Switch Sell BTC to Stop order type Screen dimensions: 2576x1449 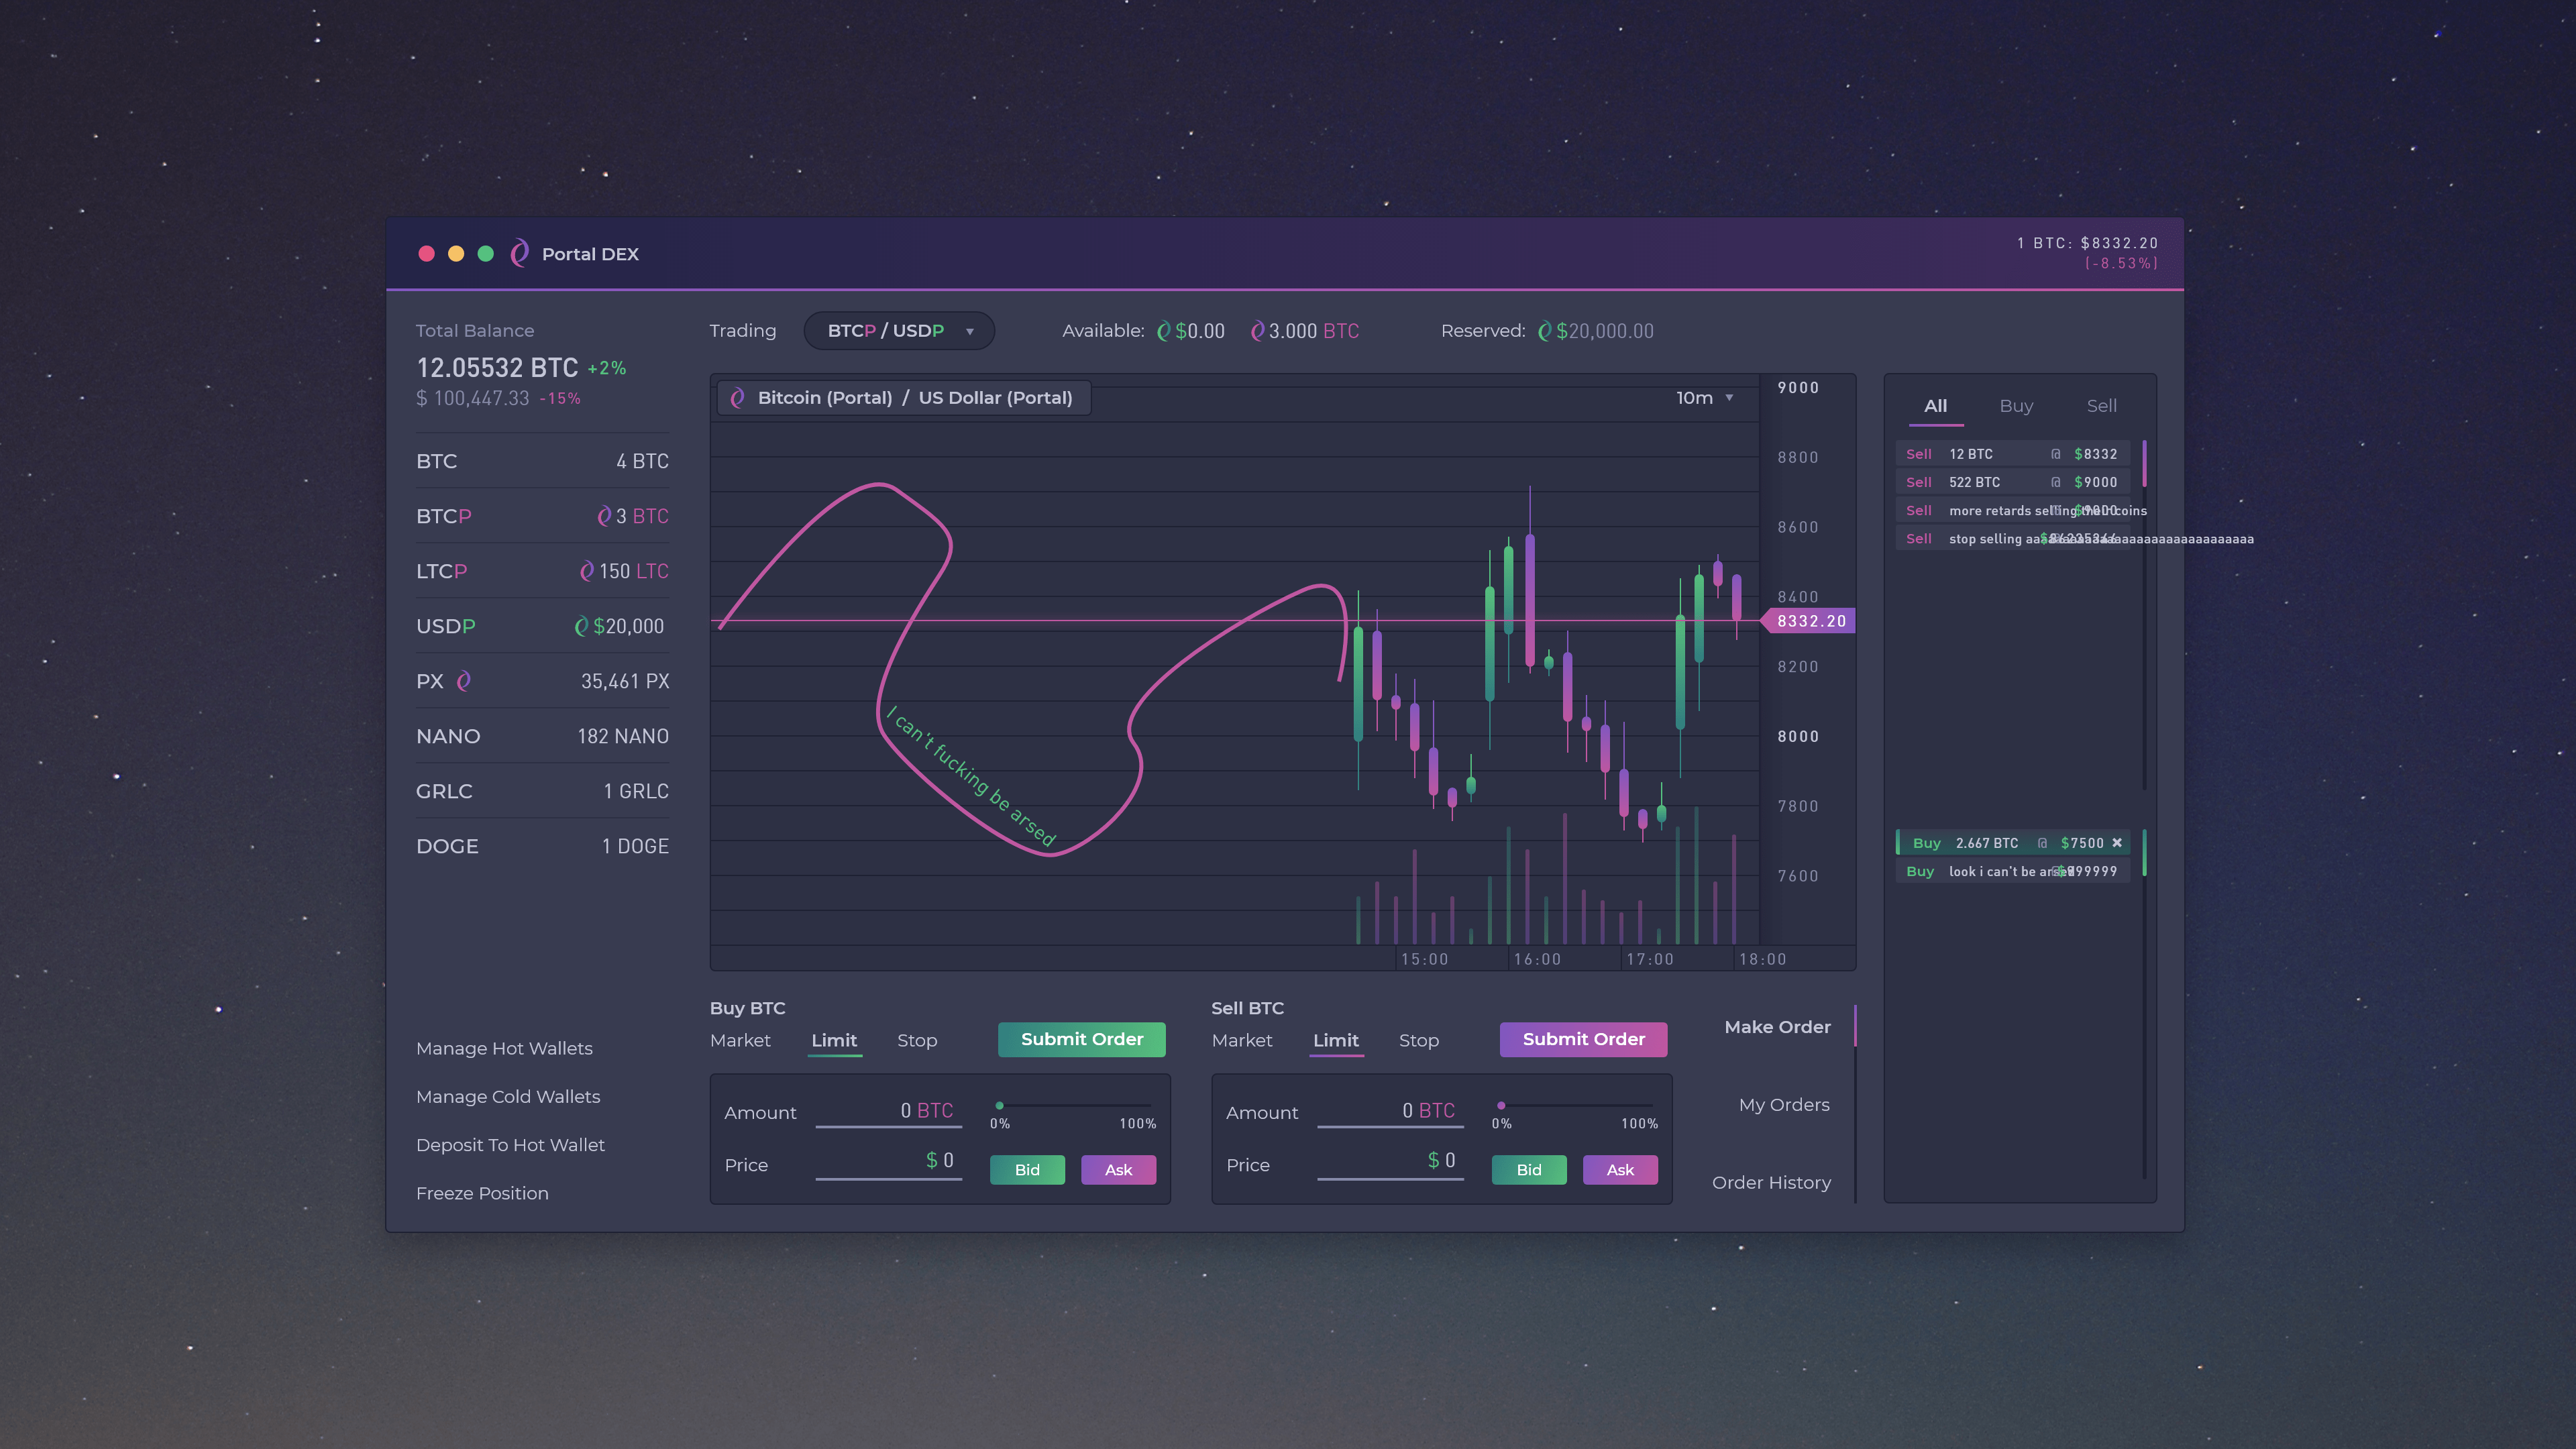coord(1419,1040)
